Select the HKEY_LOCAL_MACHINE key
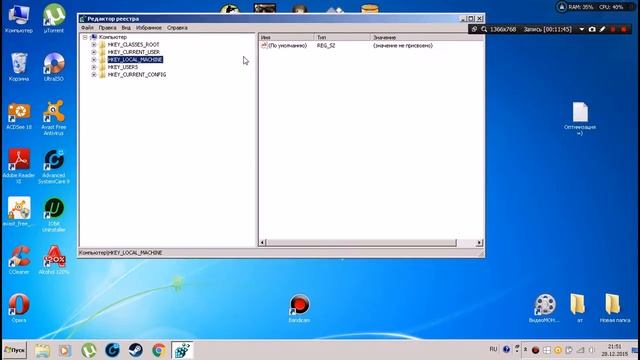This screenshot has height=360, width=640. pos(135,60)
